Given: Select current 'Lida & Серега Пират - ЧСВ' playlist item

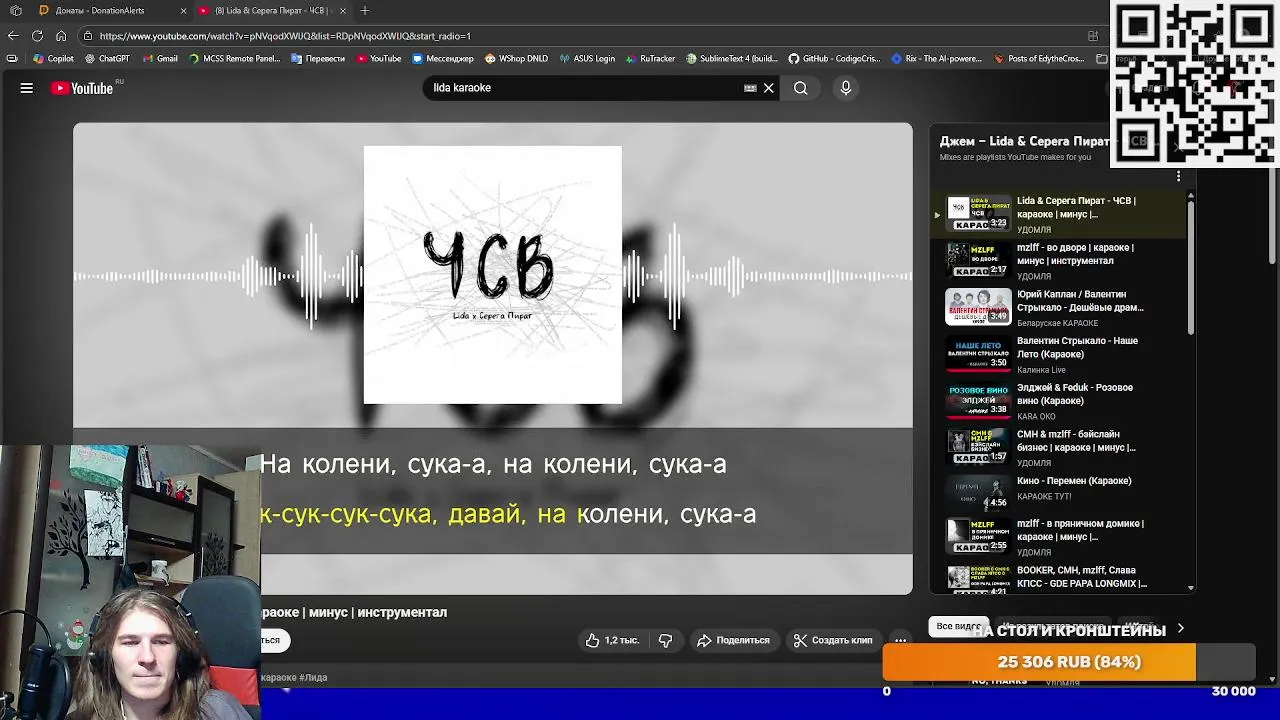Looking at the screenshot, I should (x=1060, y=214).
